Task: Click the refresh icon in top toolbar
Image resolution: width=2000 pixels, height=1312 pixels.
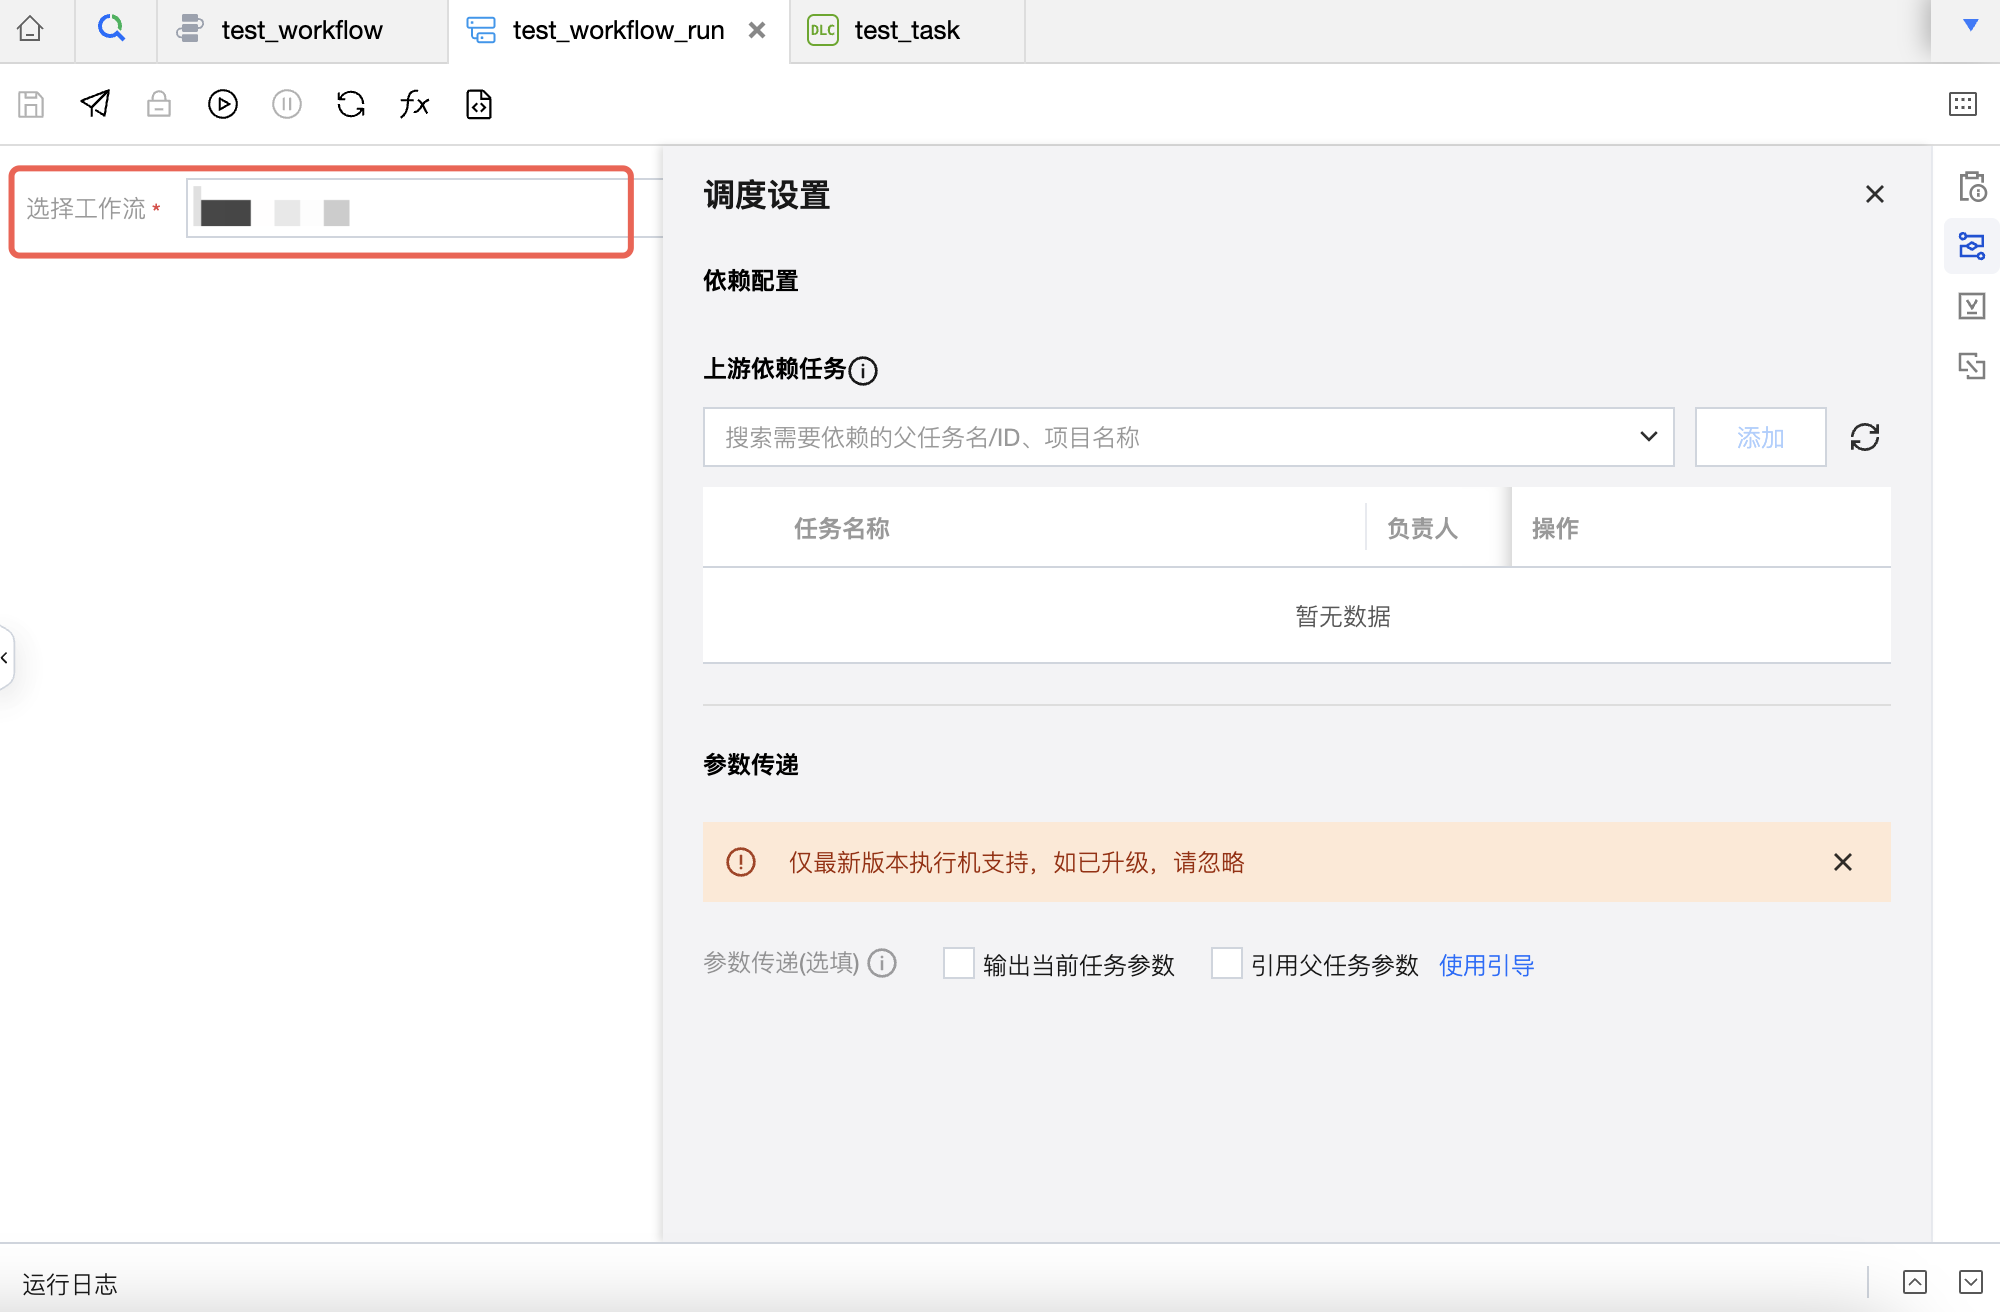Action: (x=351, y=104)
